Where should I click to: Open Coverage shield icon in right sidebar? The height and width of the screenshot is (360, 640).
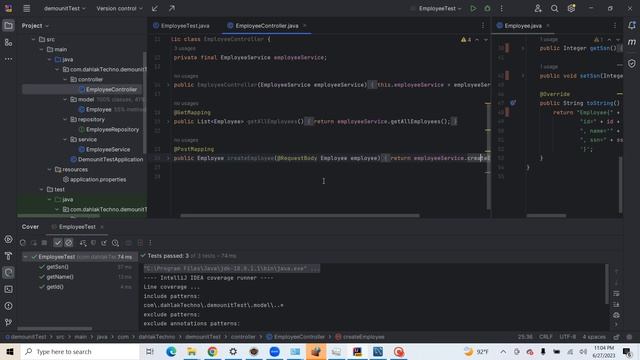click(632, 63)
